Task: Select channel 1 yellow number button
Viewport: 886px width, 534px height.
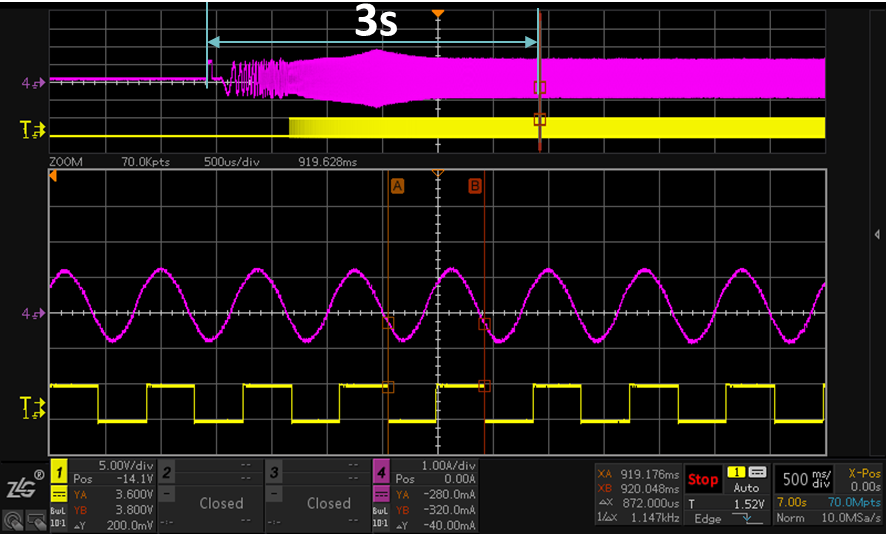Action: click(x=59, y=472)
